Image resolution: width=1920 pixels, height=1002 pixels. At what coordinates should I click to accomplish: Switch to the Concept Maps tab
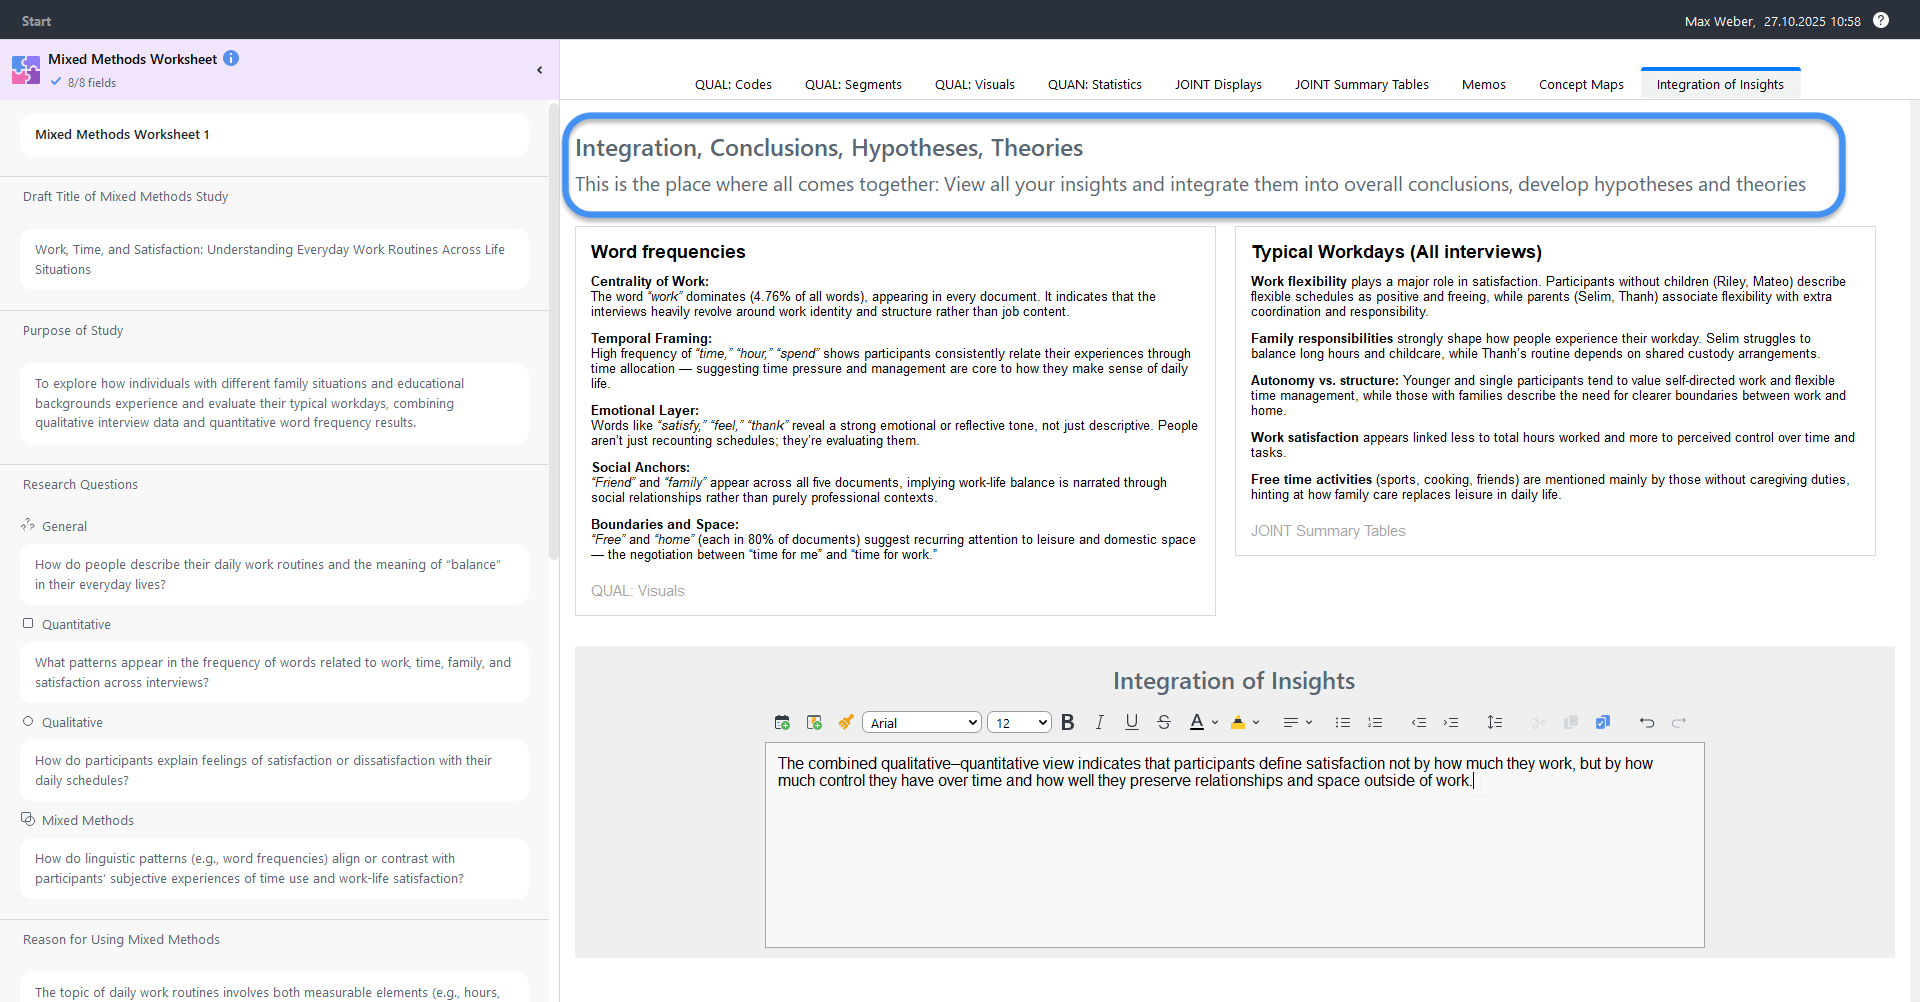(1581, 85)
